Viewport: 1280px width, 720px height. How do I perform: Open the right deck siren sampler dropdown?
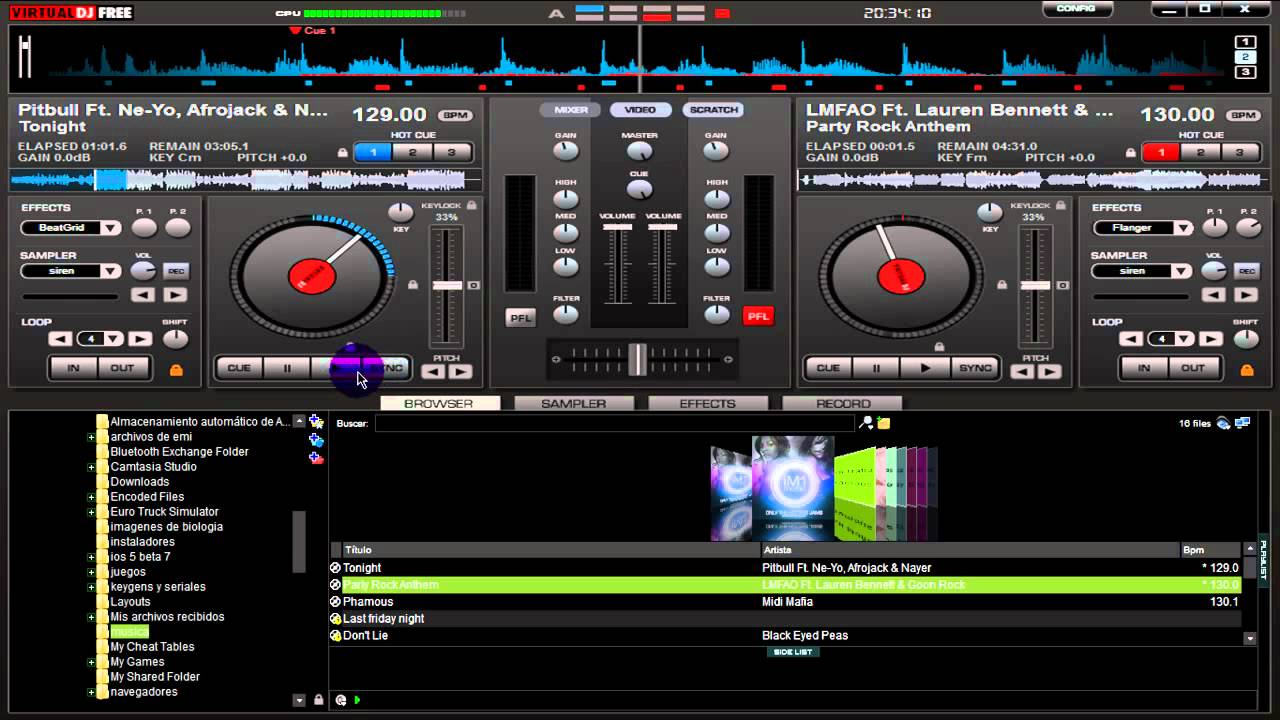coord(1183,271)
